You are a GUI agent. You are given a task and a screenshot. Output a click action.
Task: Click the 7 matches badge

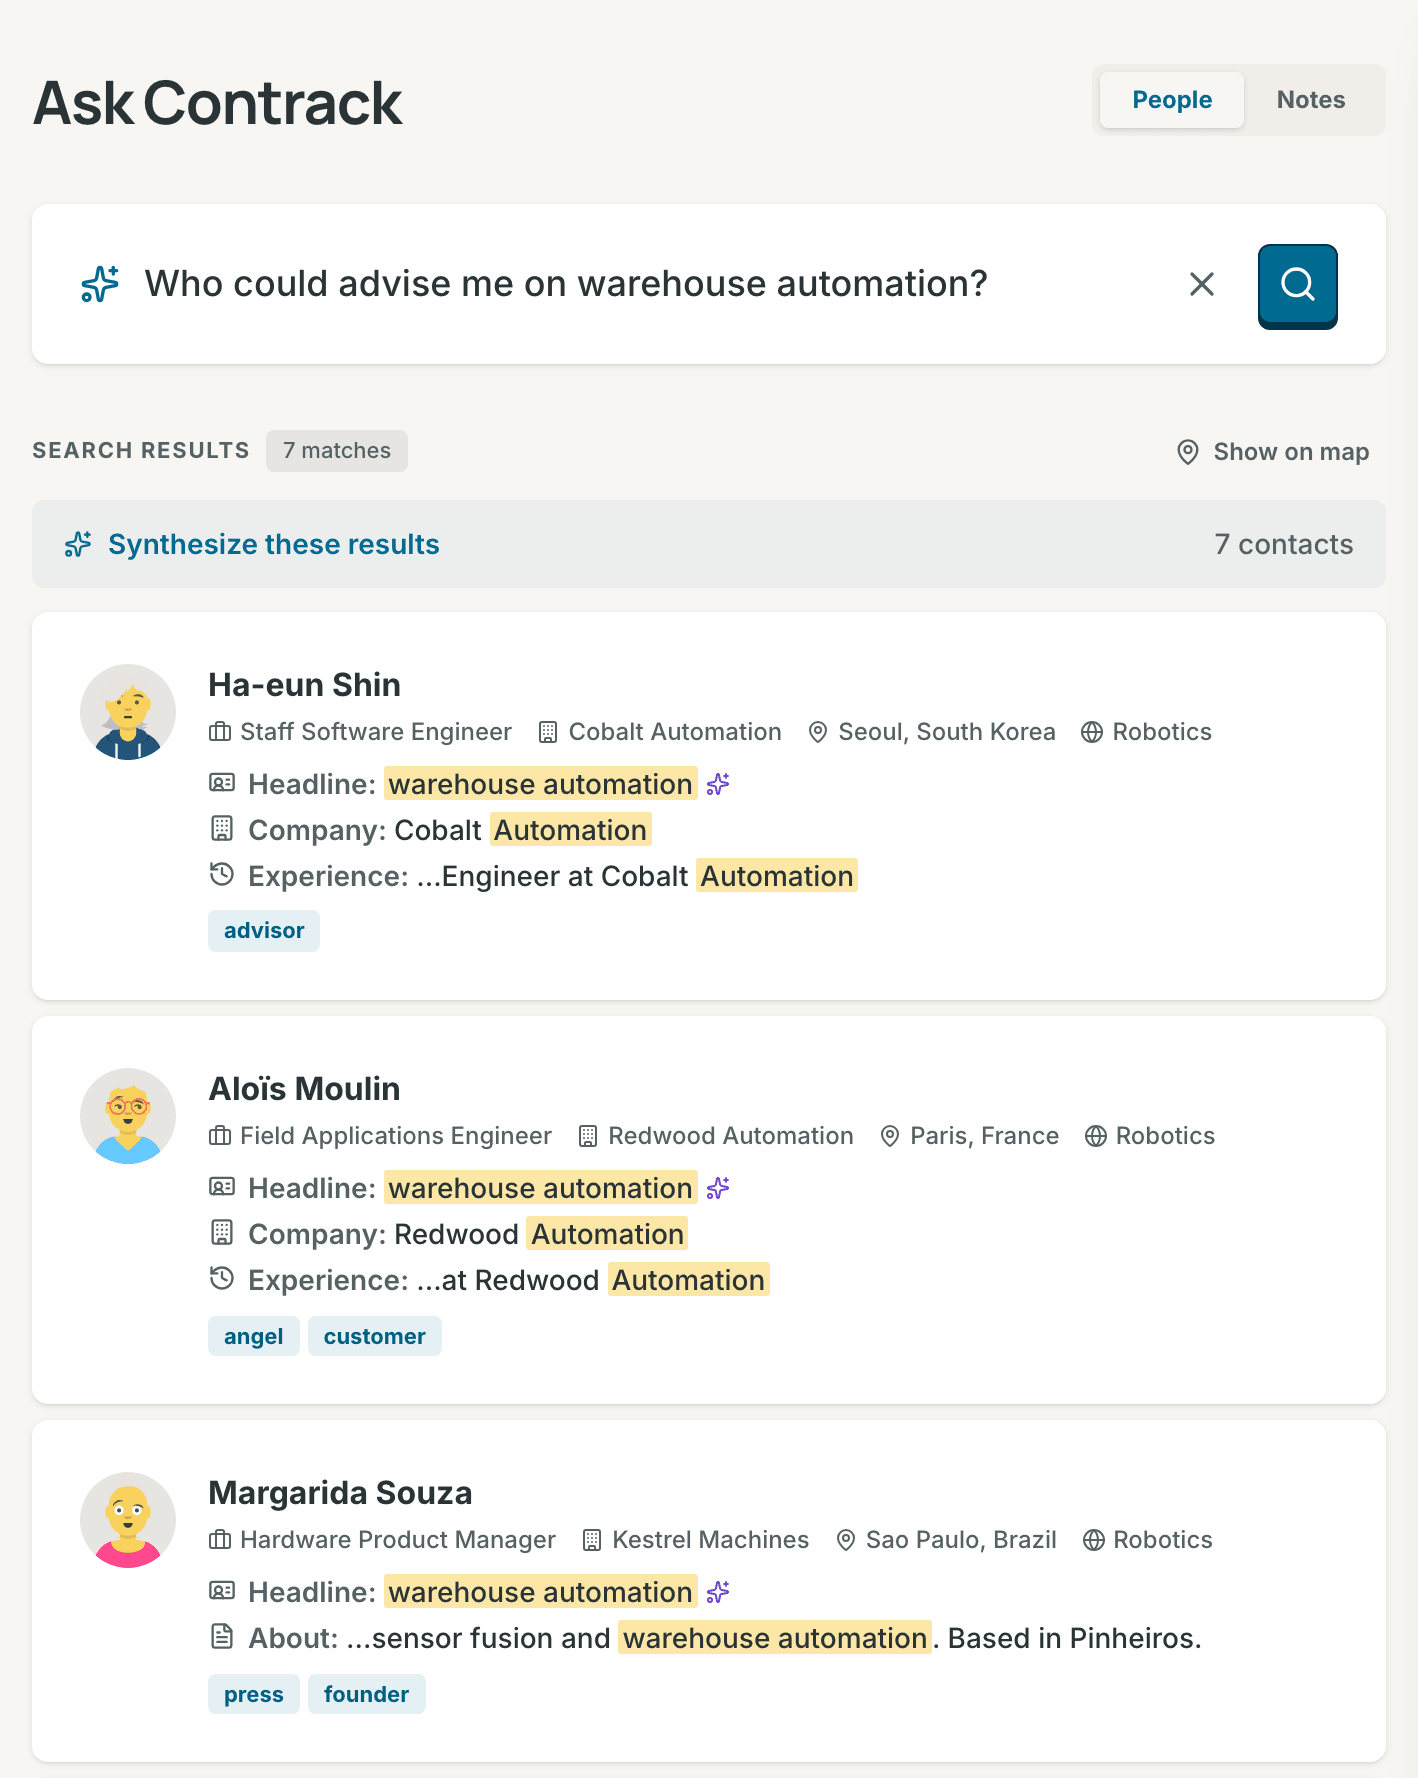[x=337, y=451]
